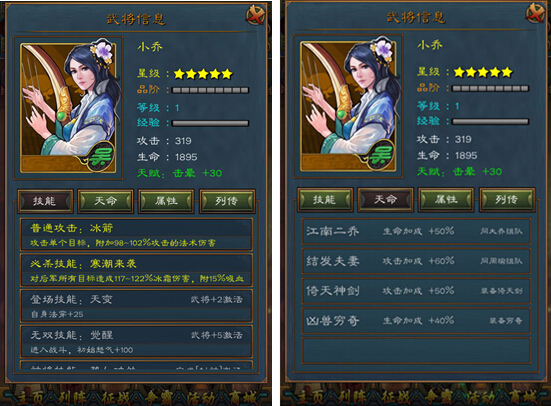551x406 pixels.
Task: Open the 天命 tab in left panel
Action: coord(105,201)
